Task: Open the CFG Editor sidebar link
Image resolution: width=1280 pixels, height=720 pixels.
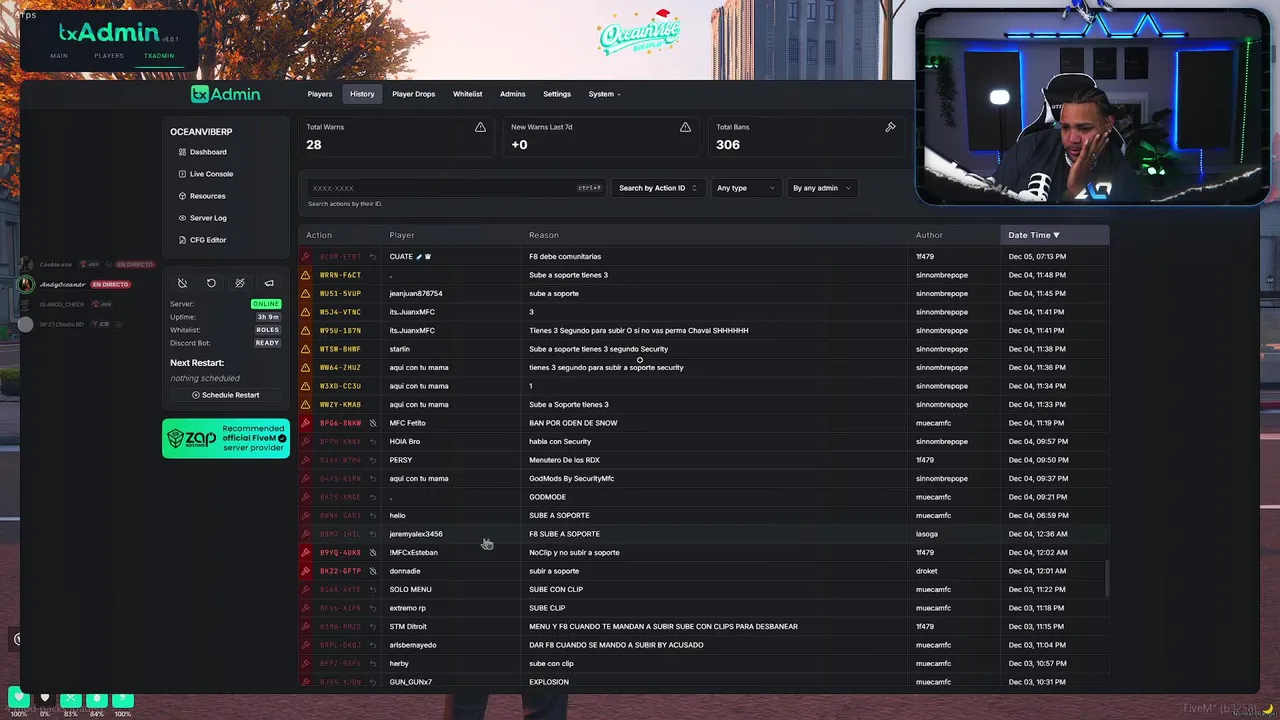Action: click(x=208, y=240)
